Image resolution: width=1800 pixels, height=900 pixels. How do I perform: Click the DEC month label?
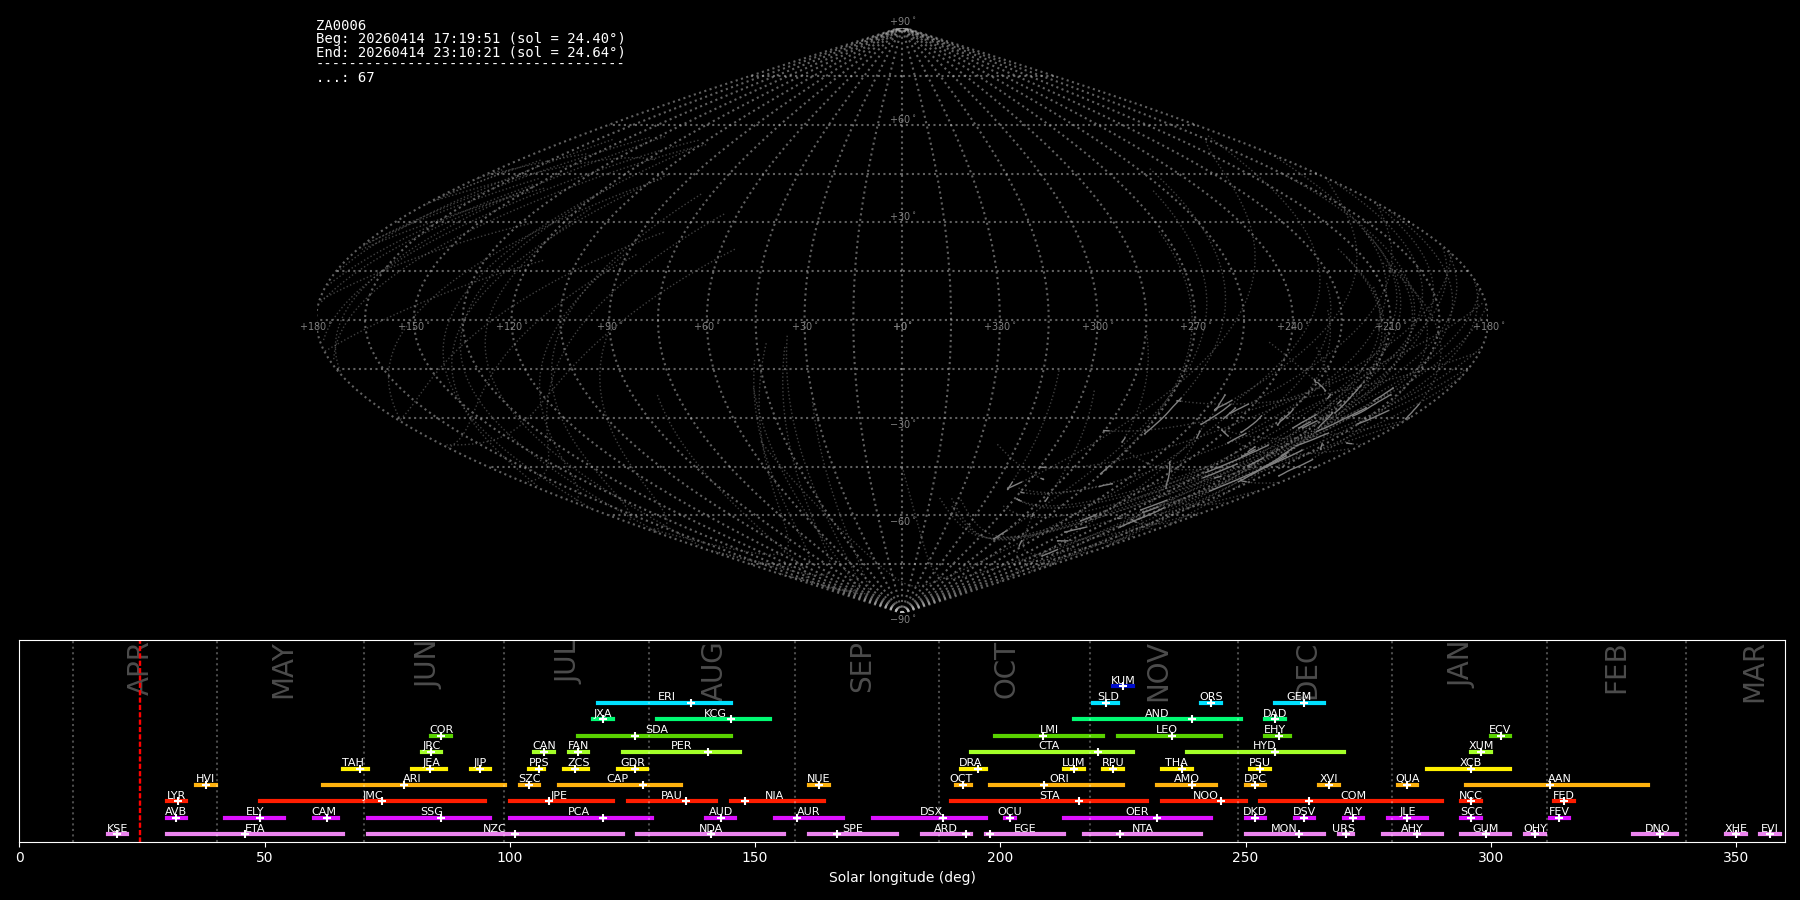[1307, 672]
